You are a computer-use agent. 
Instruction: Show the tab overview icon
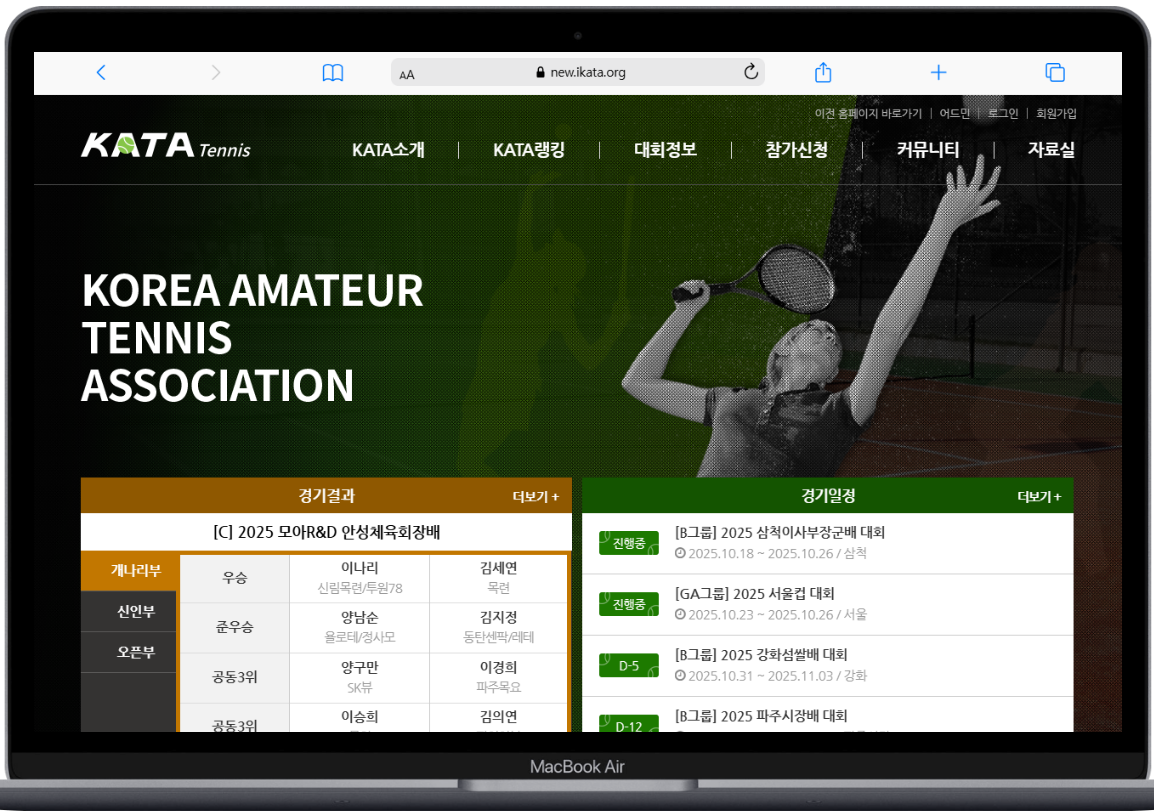[1054, 72]
